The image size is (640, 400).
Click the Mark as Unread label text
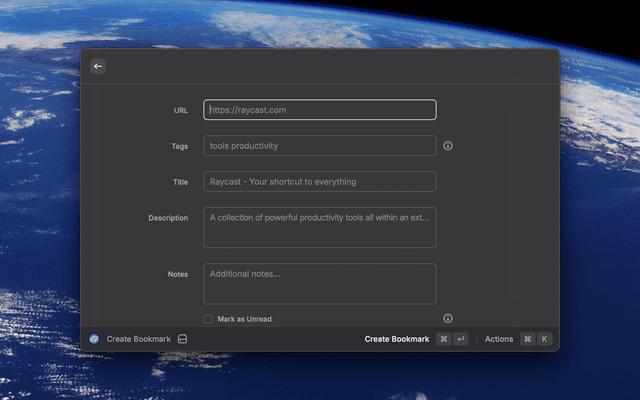click(x=244, y=319)
